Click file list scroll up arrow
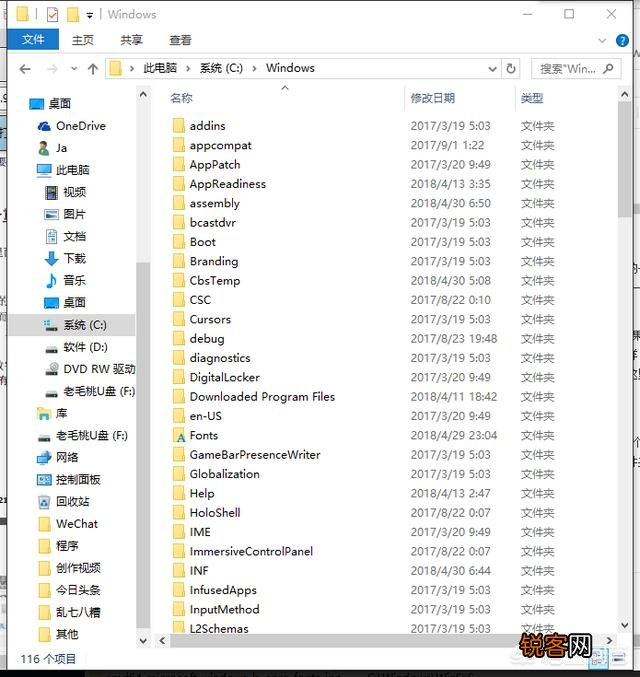This screenshot has height=677, width=640. pyautogui.click(x=624, y=94)
